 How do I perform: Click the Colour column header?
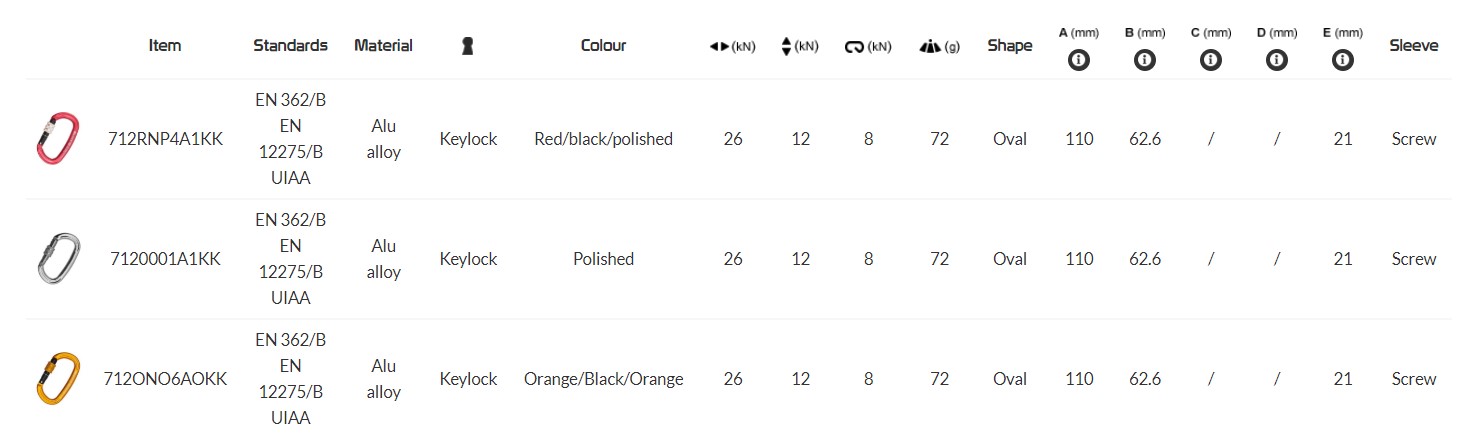[x=603, y=45]
